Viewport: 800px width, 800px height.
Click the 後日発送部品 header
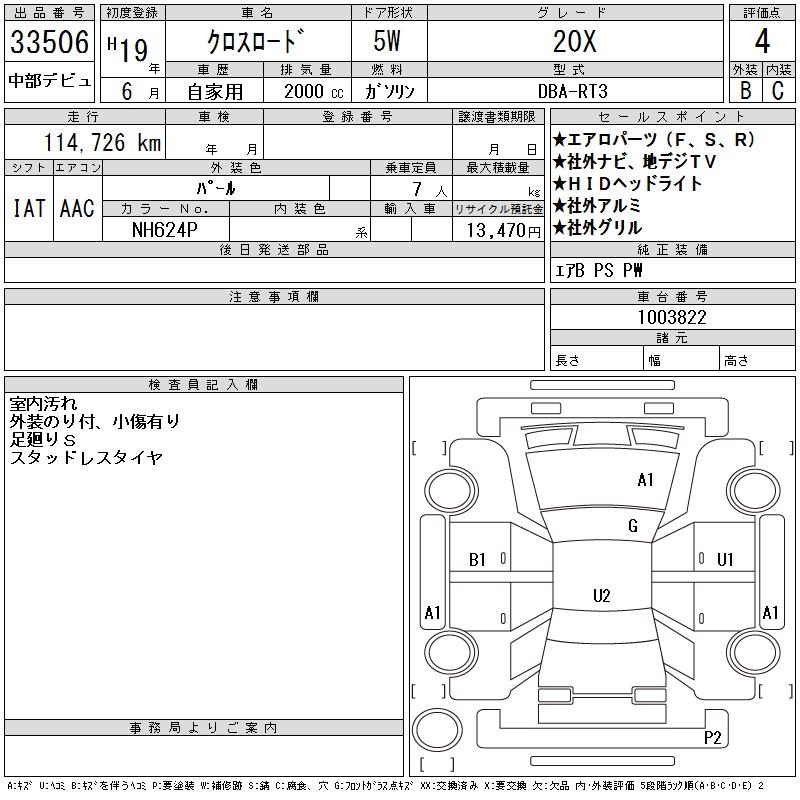[274, 249]
